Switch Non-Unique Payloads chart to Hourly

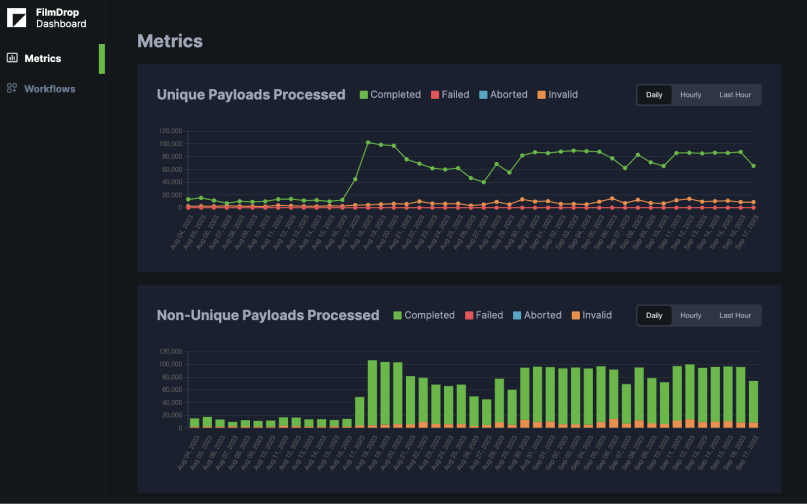(x=691, y=315)
